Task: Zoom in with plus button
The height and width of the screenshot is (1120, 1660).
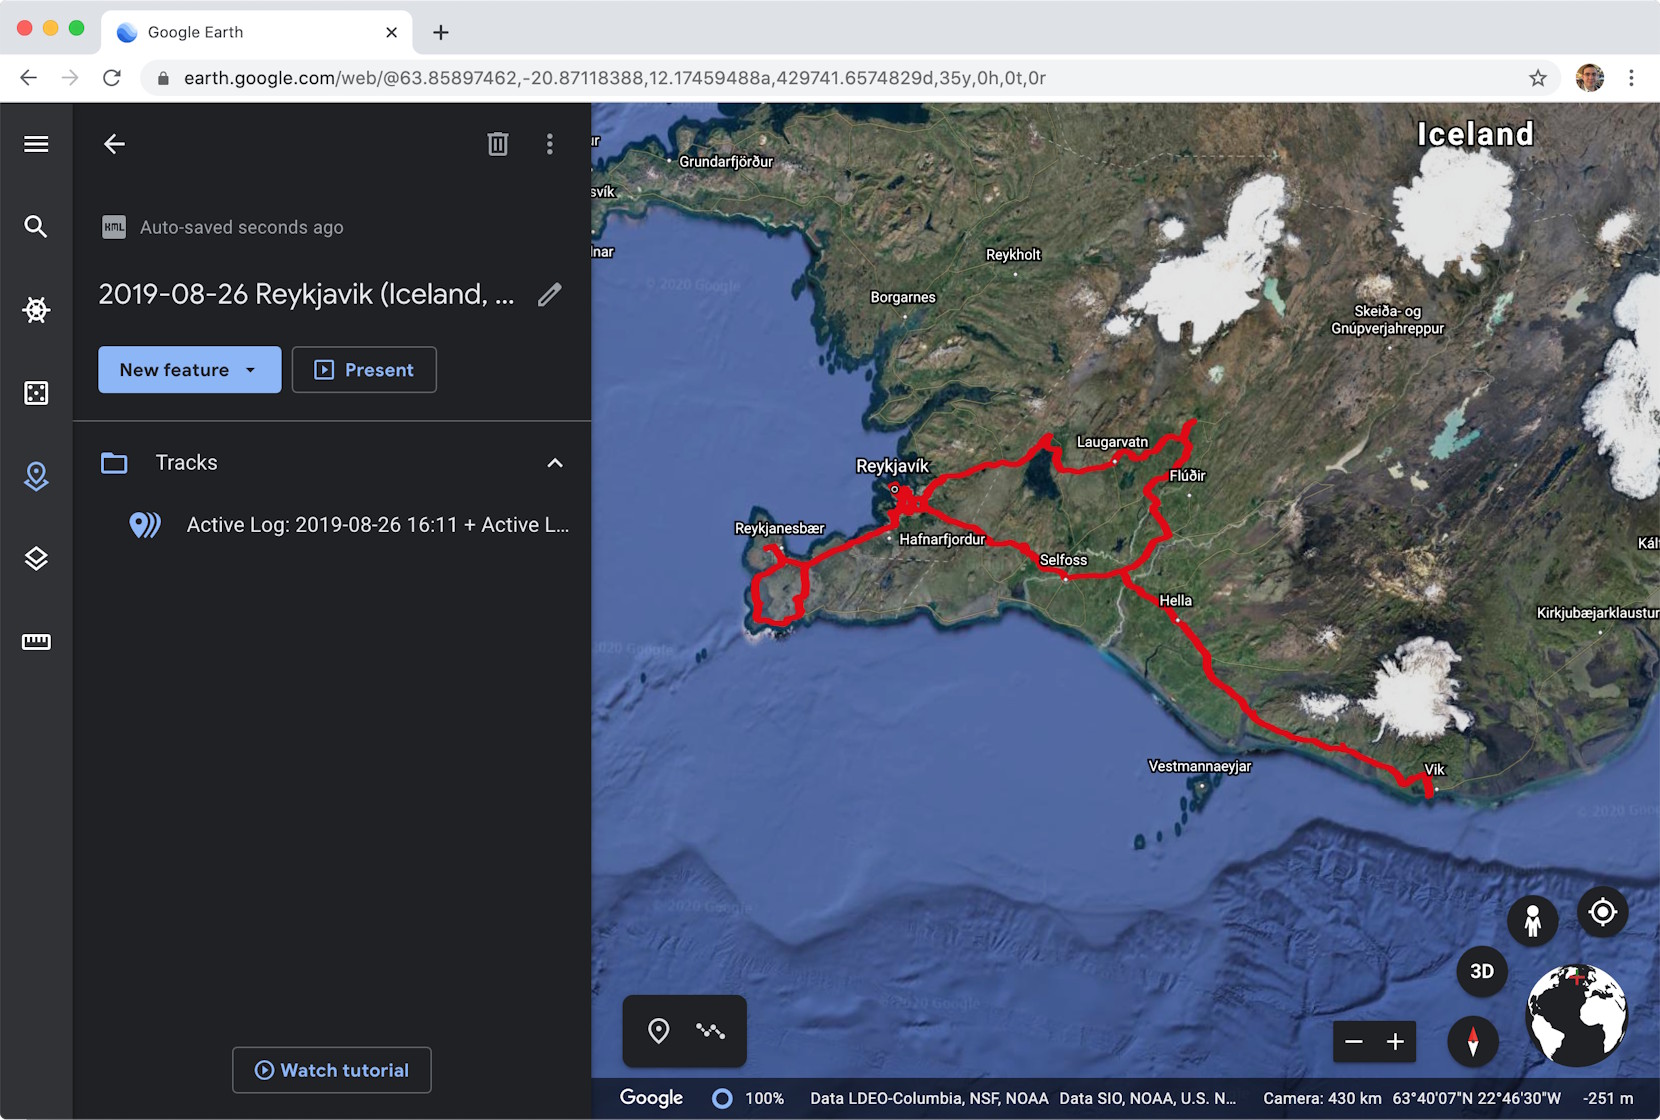Action: tap(1395, 1042)
